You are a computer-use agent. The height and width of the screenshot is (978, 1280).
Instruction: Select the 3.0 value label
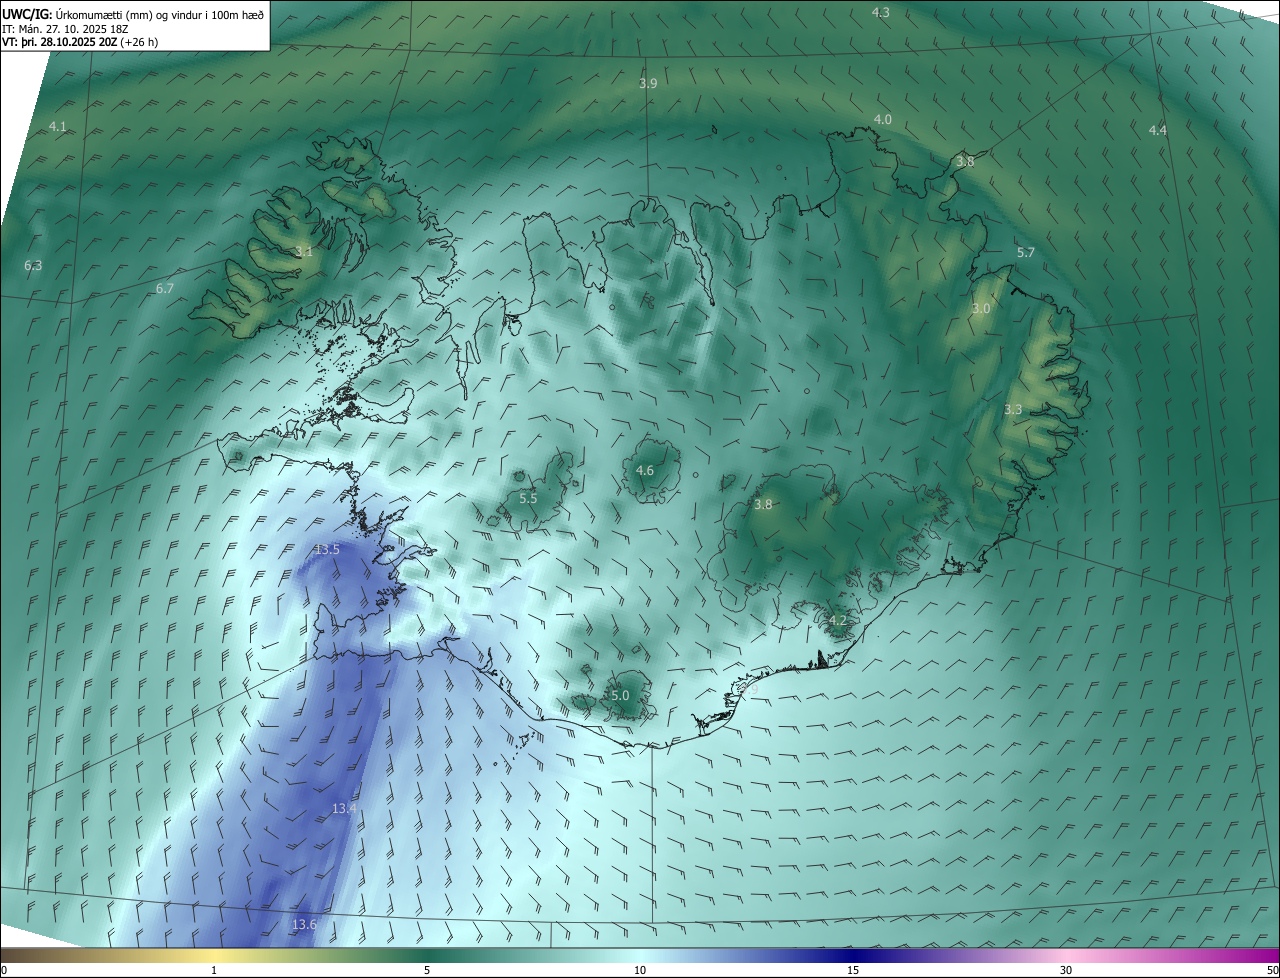point(981,309)
